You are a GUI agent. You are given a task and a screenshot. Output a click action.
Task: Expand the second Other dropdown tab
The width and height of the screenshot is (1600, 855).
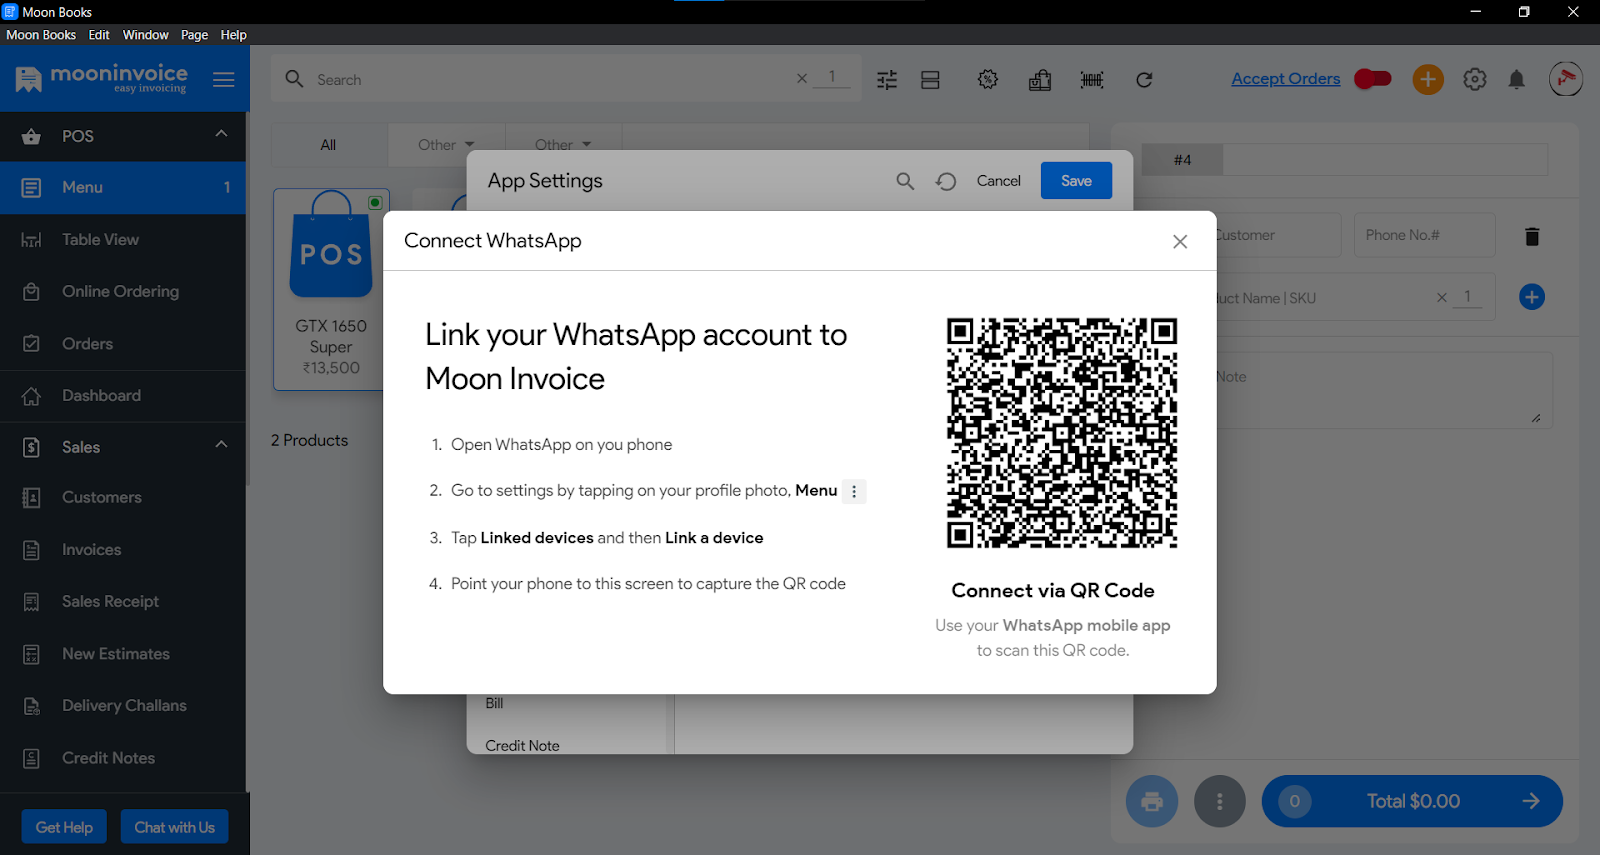pos(563,145)
